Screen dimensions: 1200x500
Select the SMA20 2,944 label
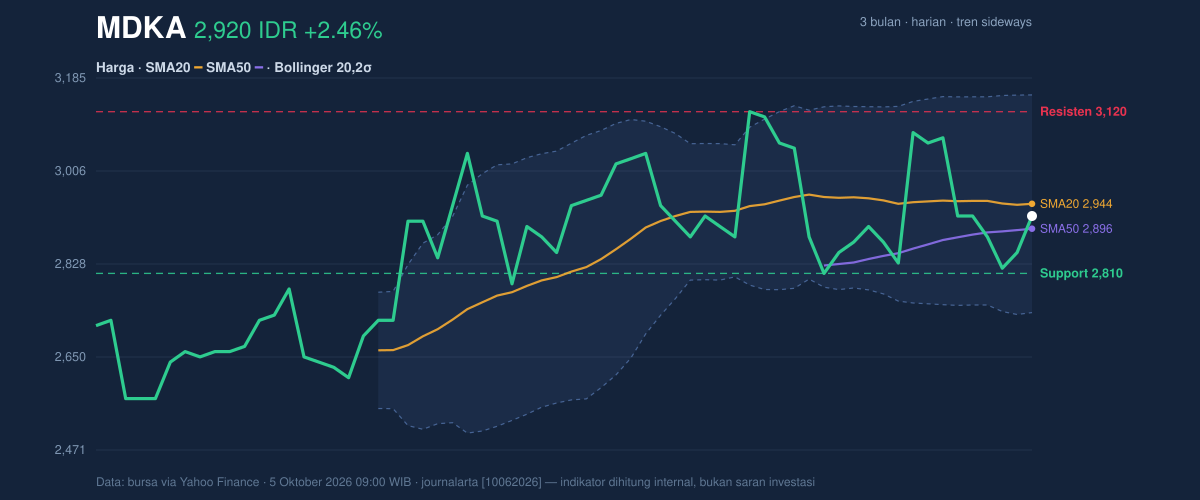(x=1076, y=204)
